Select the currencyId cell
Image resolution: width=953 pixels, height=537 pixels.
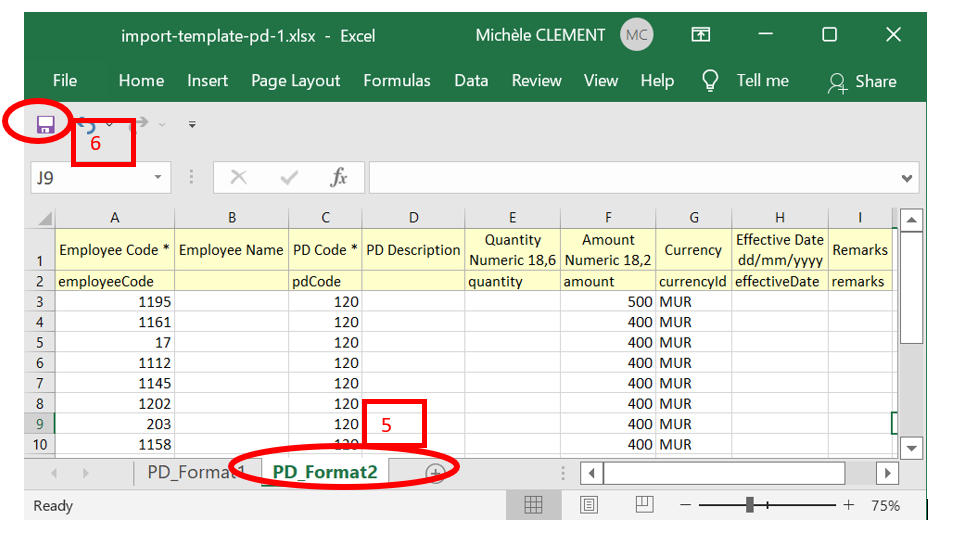[x=693, y=281]
